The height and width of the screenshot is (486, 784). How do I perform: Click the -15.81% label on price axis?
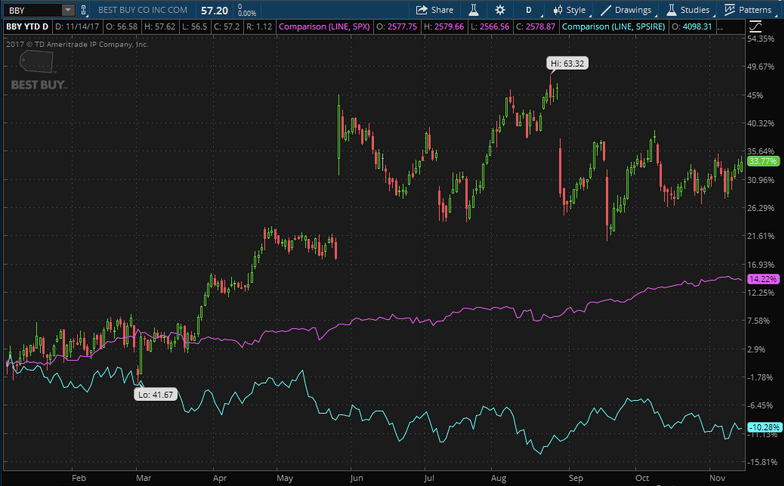click(763, 462)
